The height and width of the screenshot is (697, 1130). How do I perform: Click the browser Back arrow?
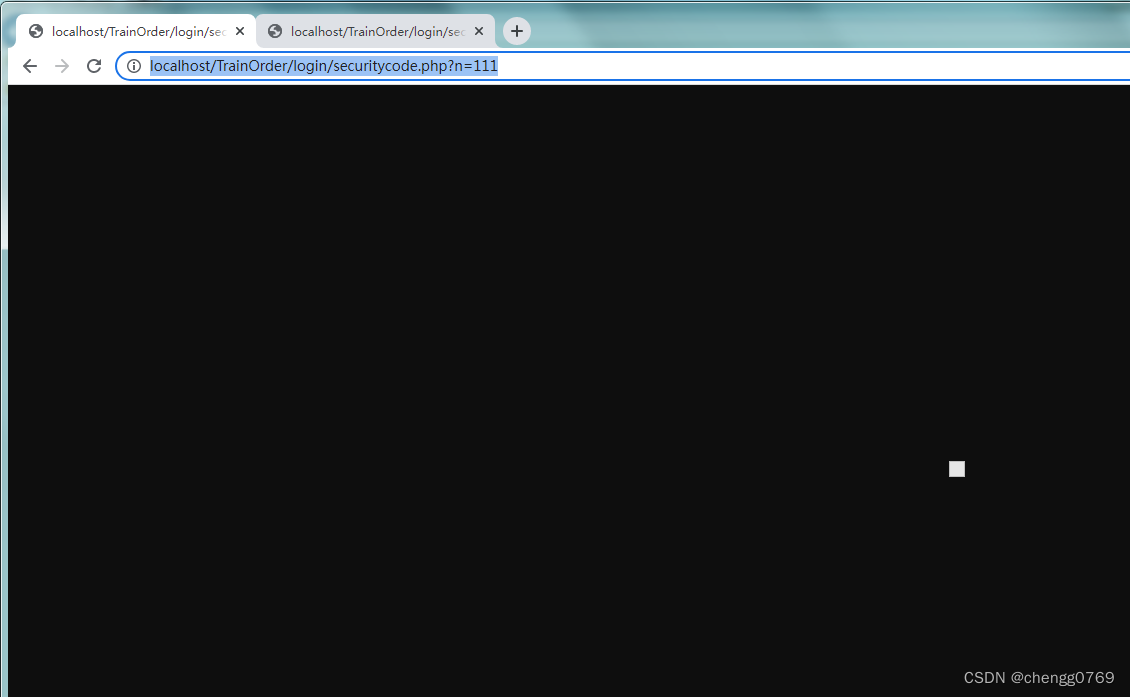tap(30, 66)
